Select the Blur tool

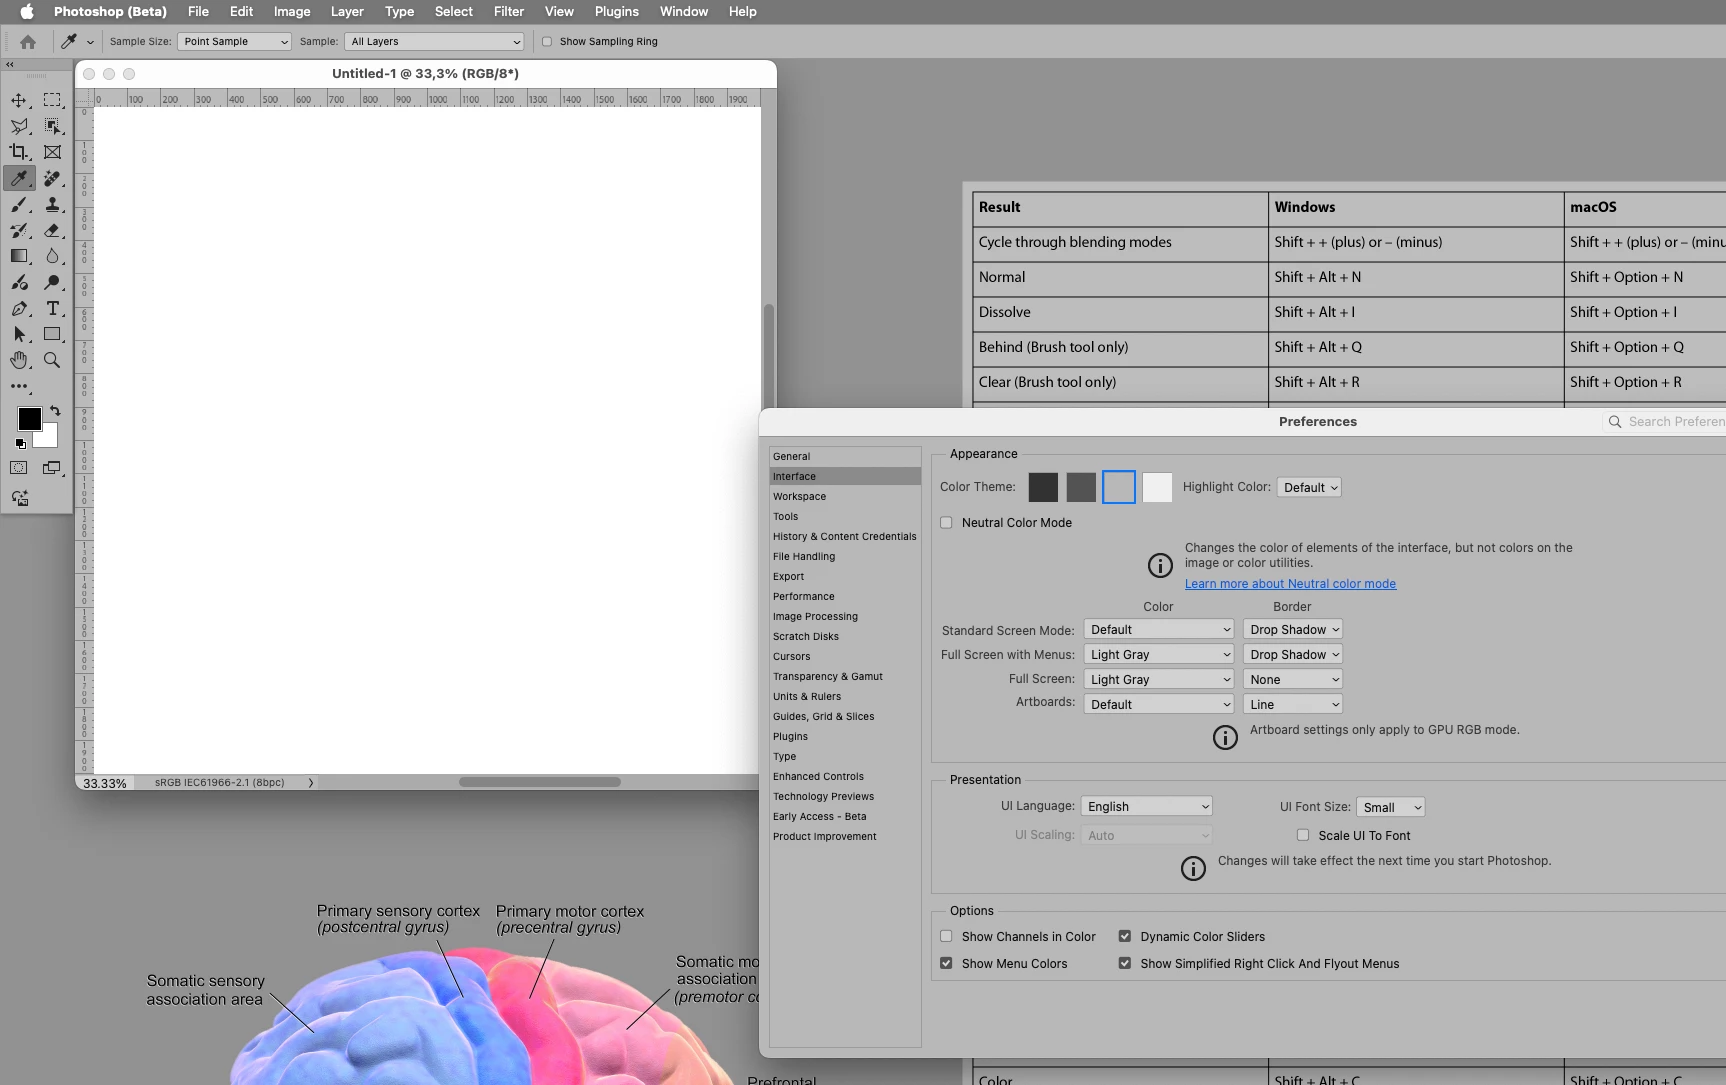click(x=53, y=256)
